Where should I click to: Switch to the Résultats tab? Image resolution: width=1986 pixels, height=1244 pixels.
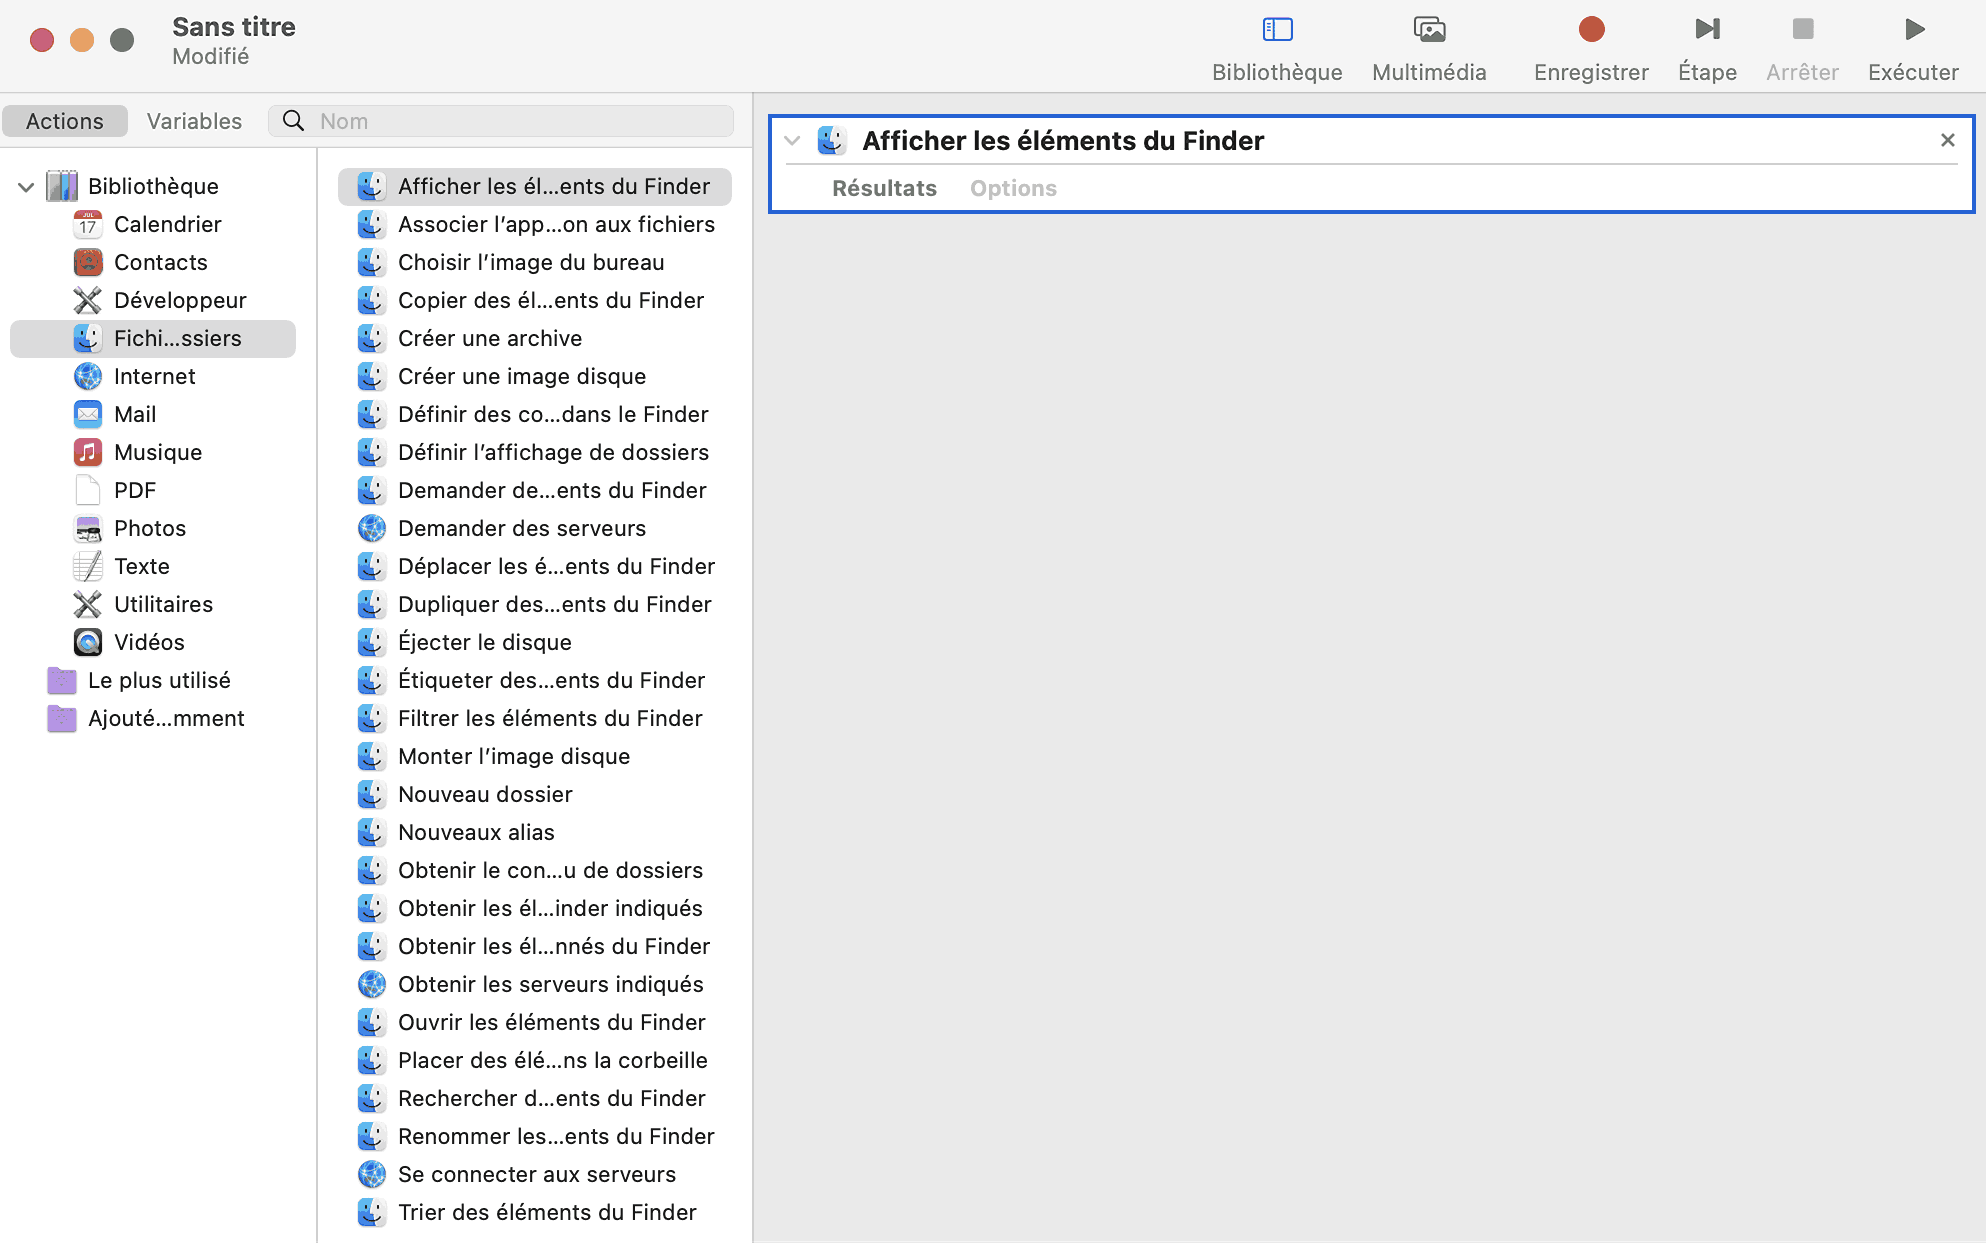[884, 188]
